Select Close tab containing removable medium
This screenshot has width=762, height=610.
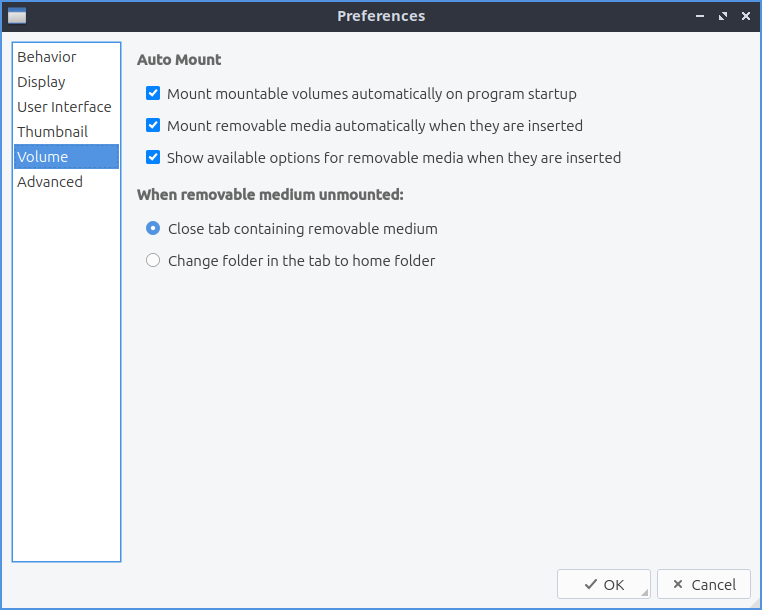pos(153,229)
